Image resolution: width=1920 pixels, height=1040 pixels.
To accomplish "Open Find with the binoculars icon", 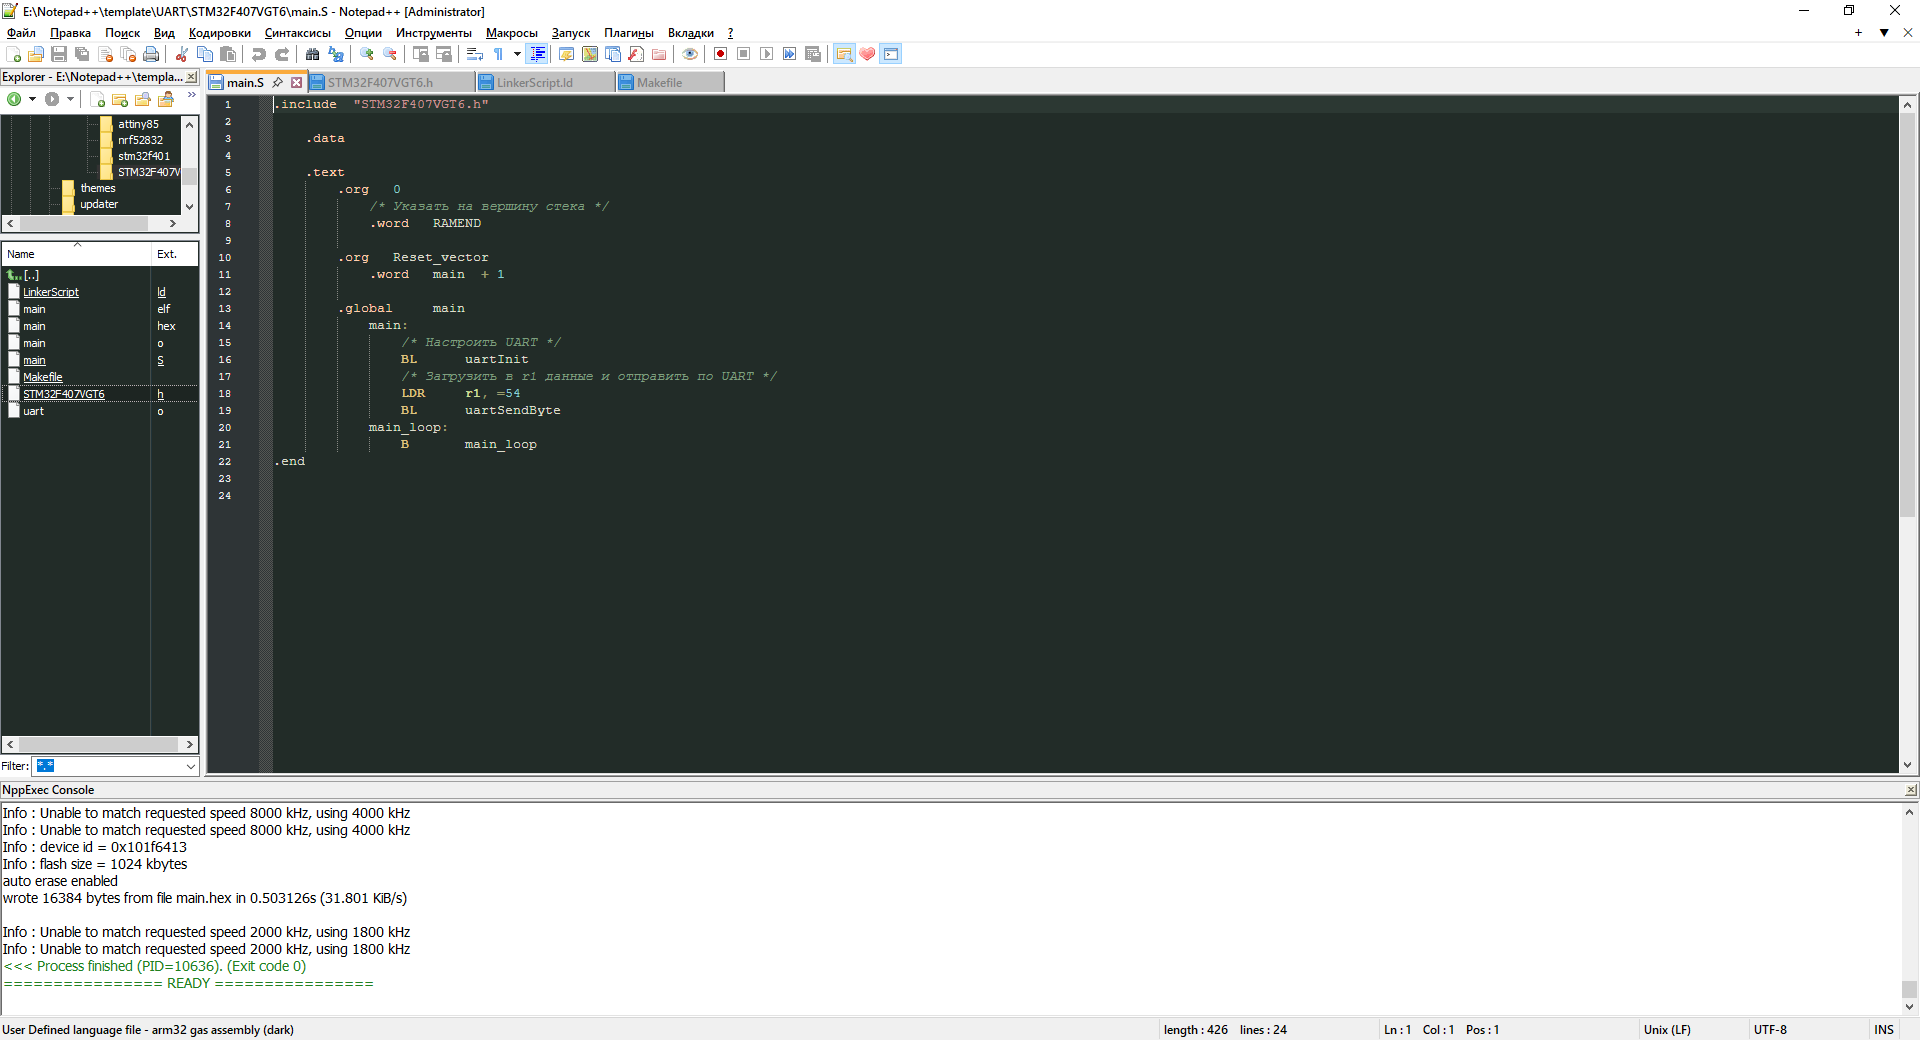I will click(x=313, y=54).
